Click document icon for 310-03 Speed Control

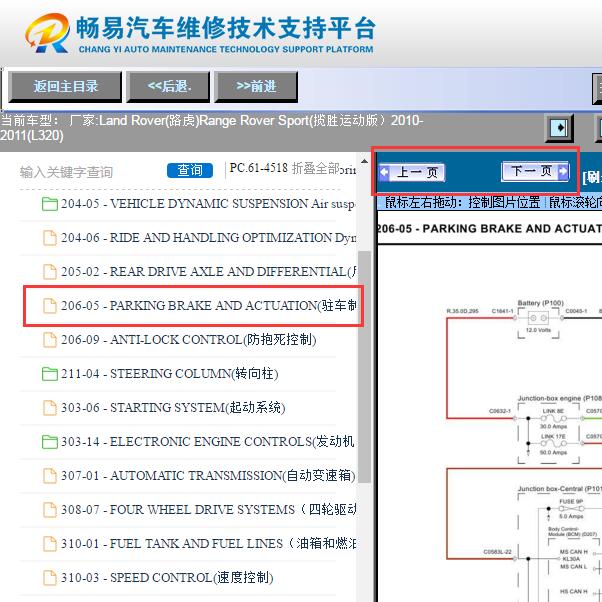click(50, 577)
